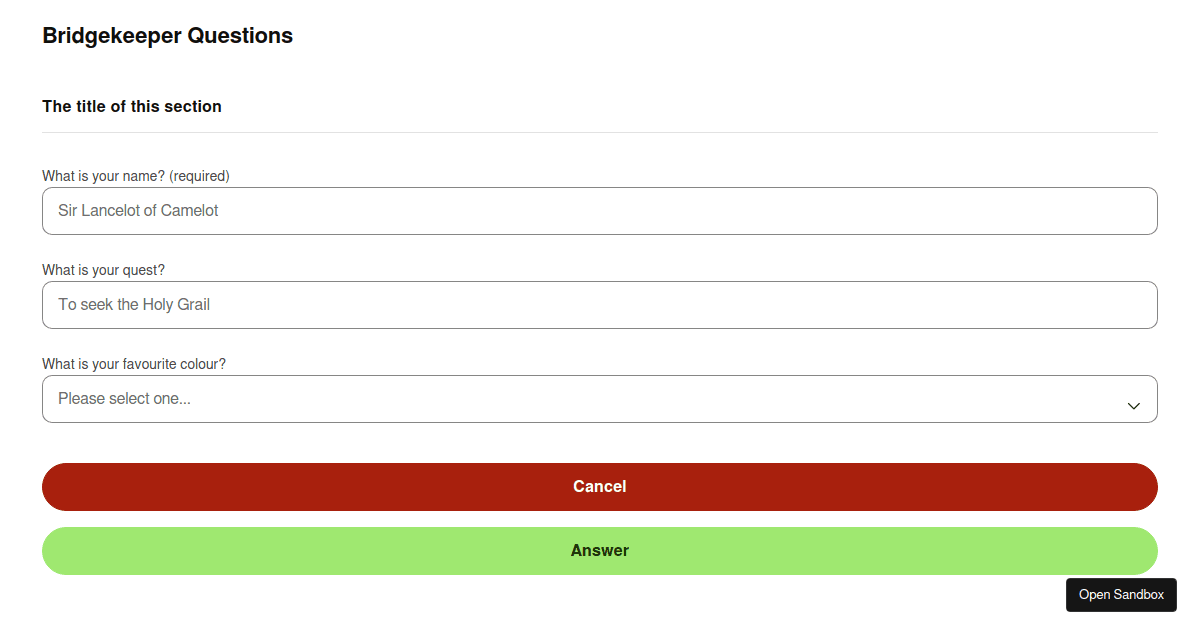Click the '(required)' text beside name label
Screen dimensions: 1200x630
199,176
